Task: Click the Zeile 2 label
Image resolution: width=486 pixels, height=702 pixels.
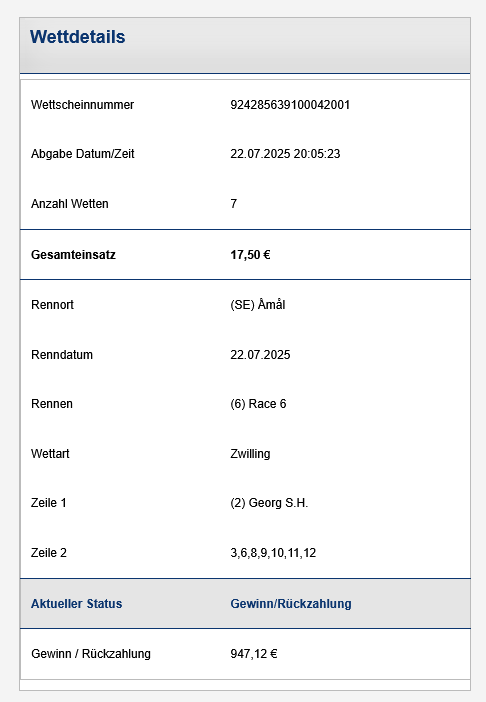Action: click(49, 553)
